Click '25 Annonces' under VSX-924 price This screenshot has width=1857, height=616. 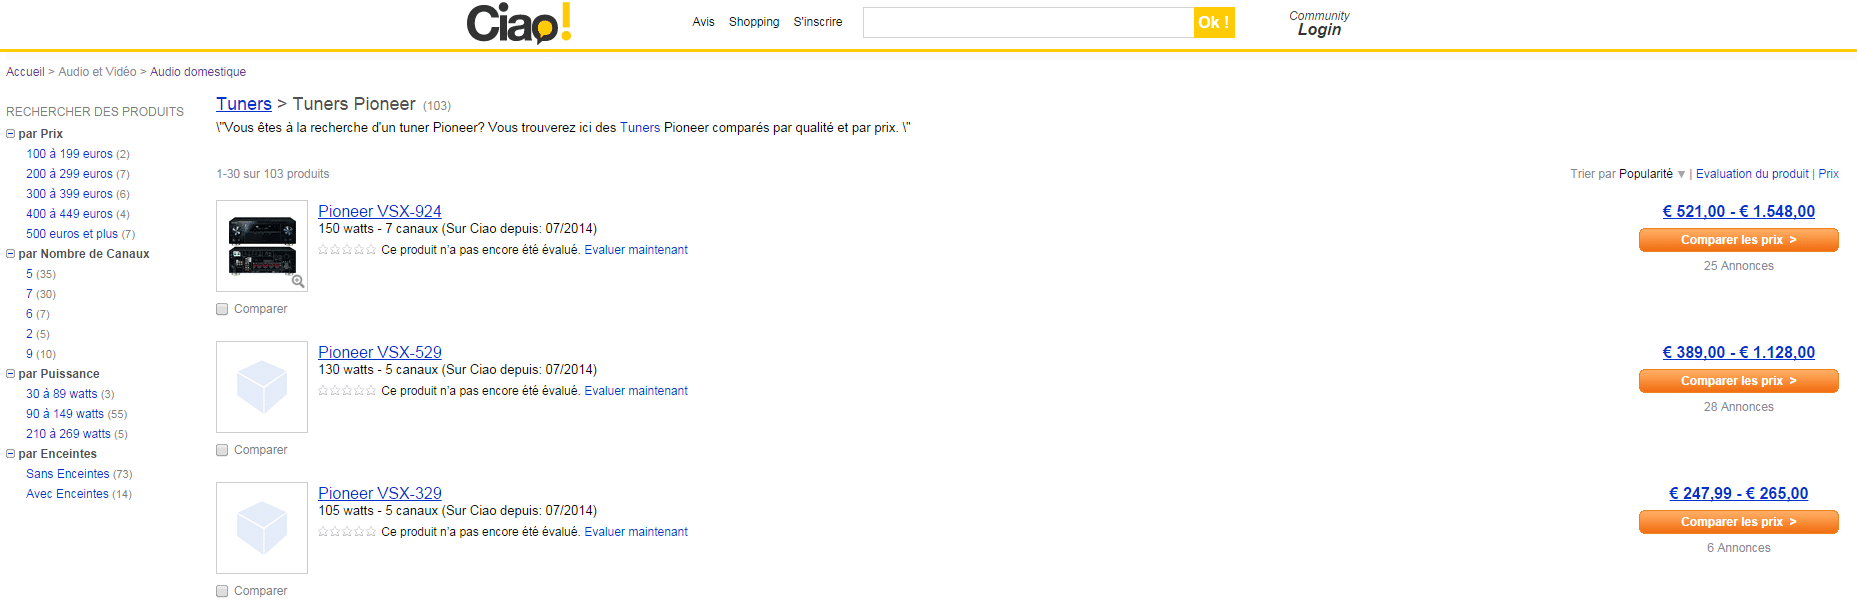tap(1738, 266)
